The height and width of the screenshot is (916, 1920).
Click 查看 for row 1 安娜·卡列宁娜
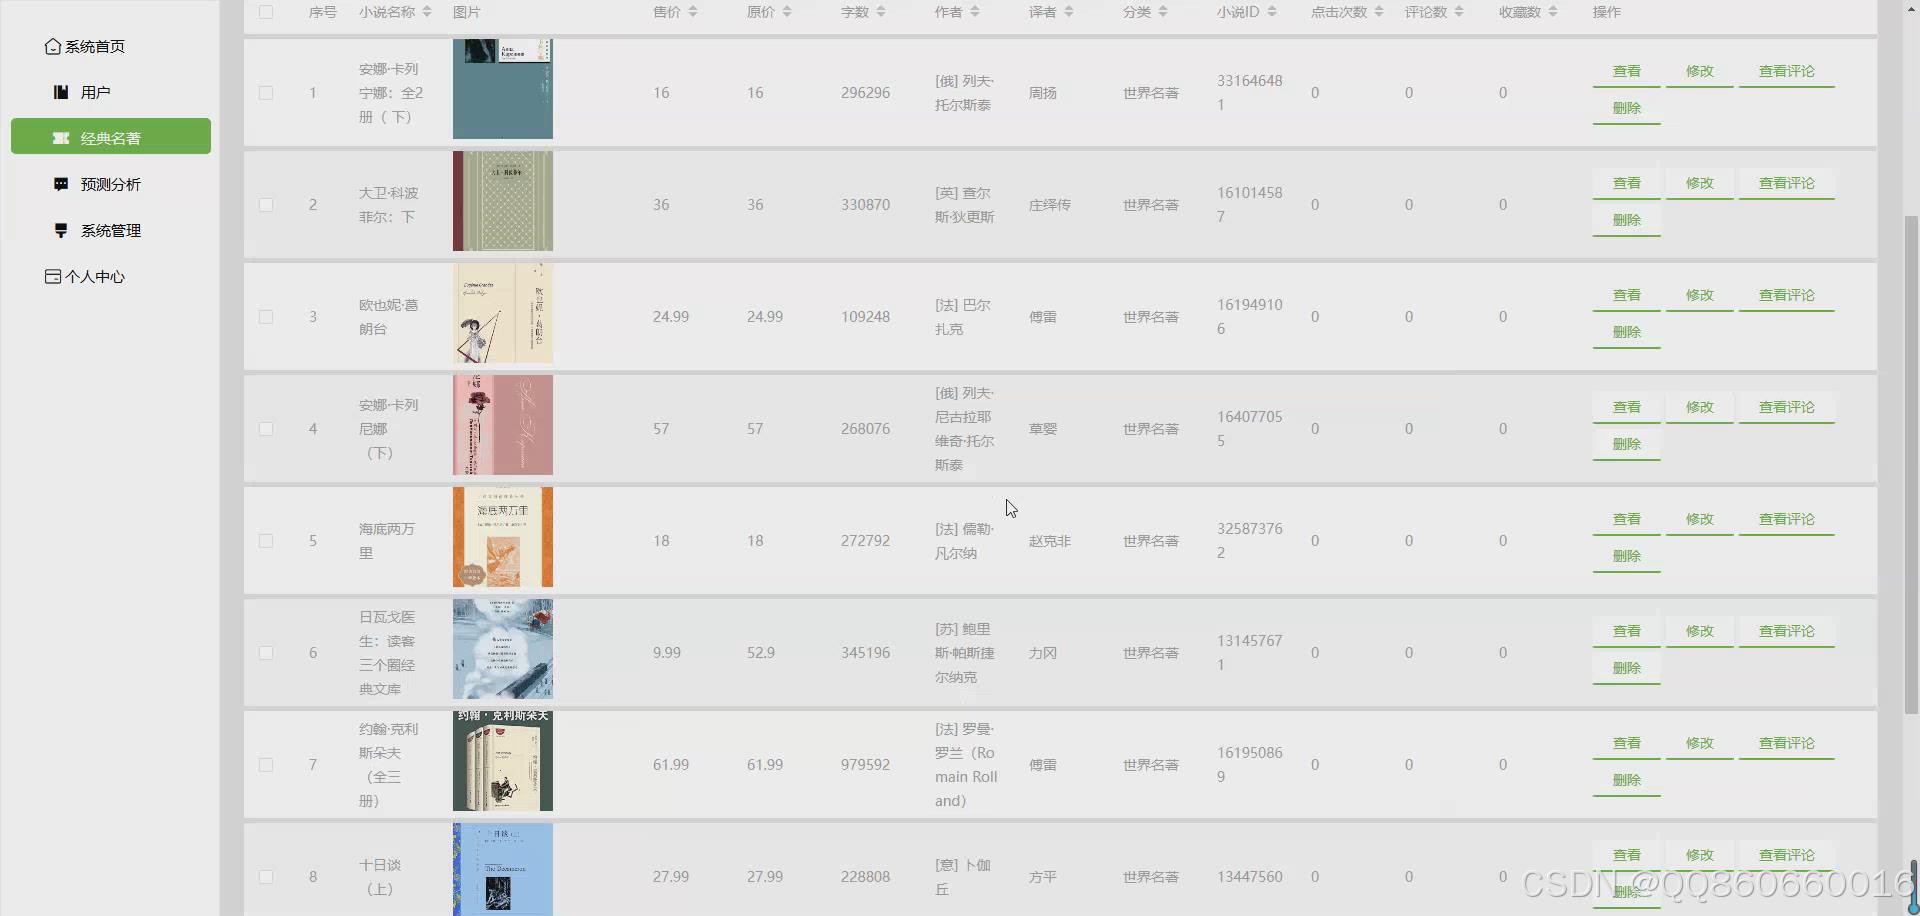point(1627,71)
